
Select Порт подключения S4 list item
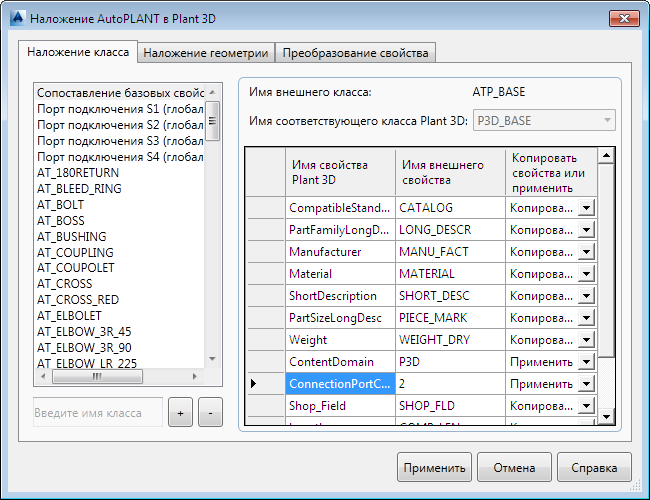point(120,157)
